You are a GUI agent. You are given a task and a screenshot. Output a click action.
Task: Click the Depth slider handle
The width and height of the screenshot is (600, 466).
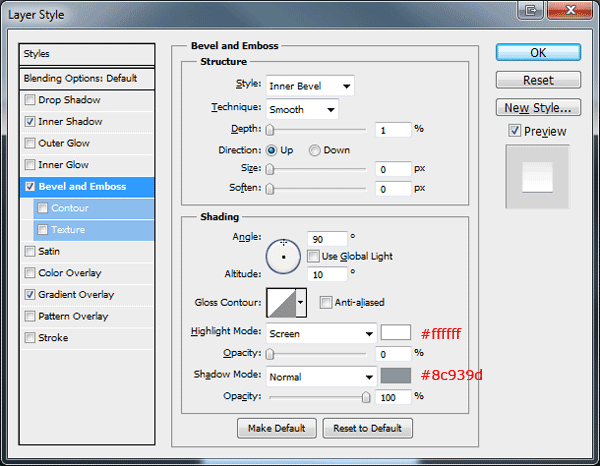270,130
